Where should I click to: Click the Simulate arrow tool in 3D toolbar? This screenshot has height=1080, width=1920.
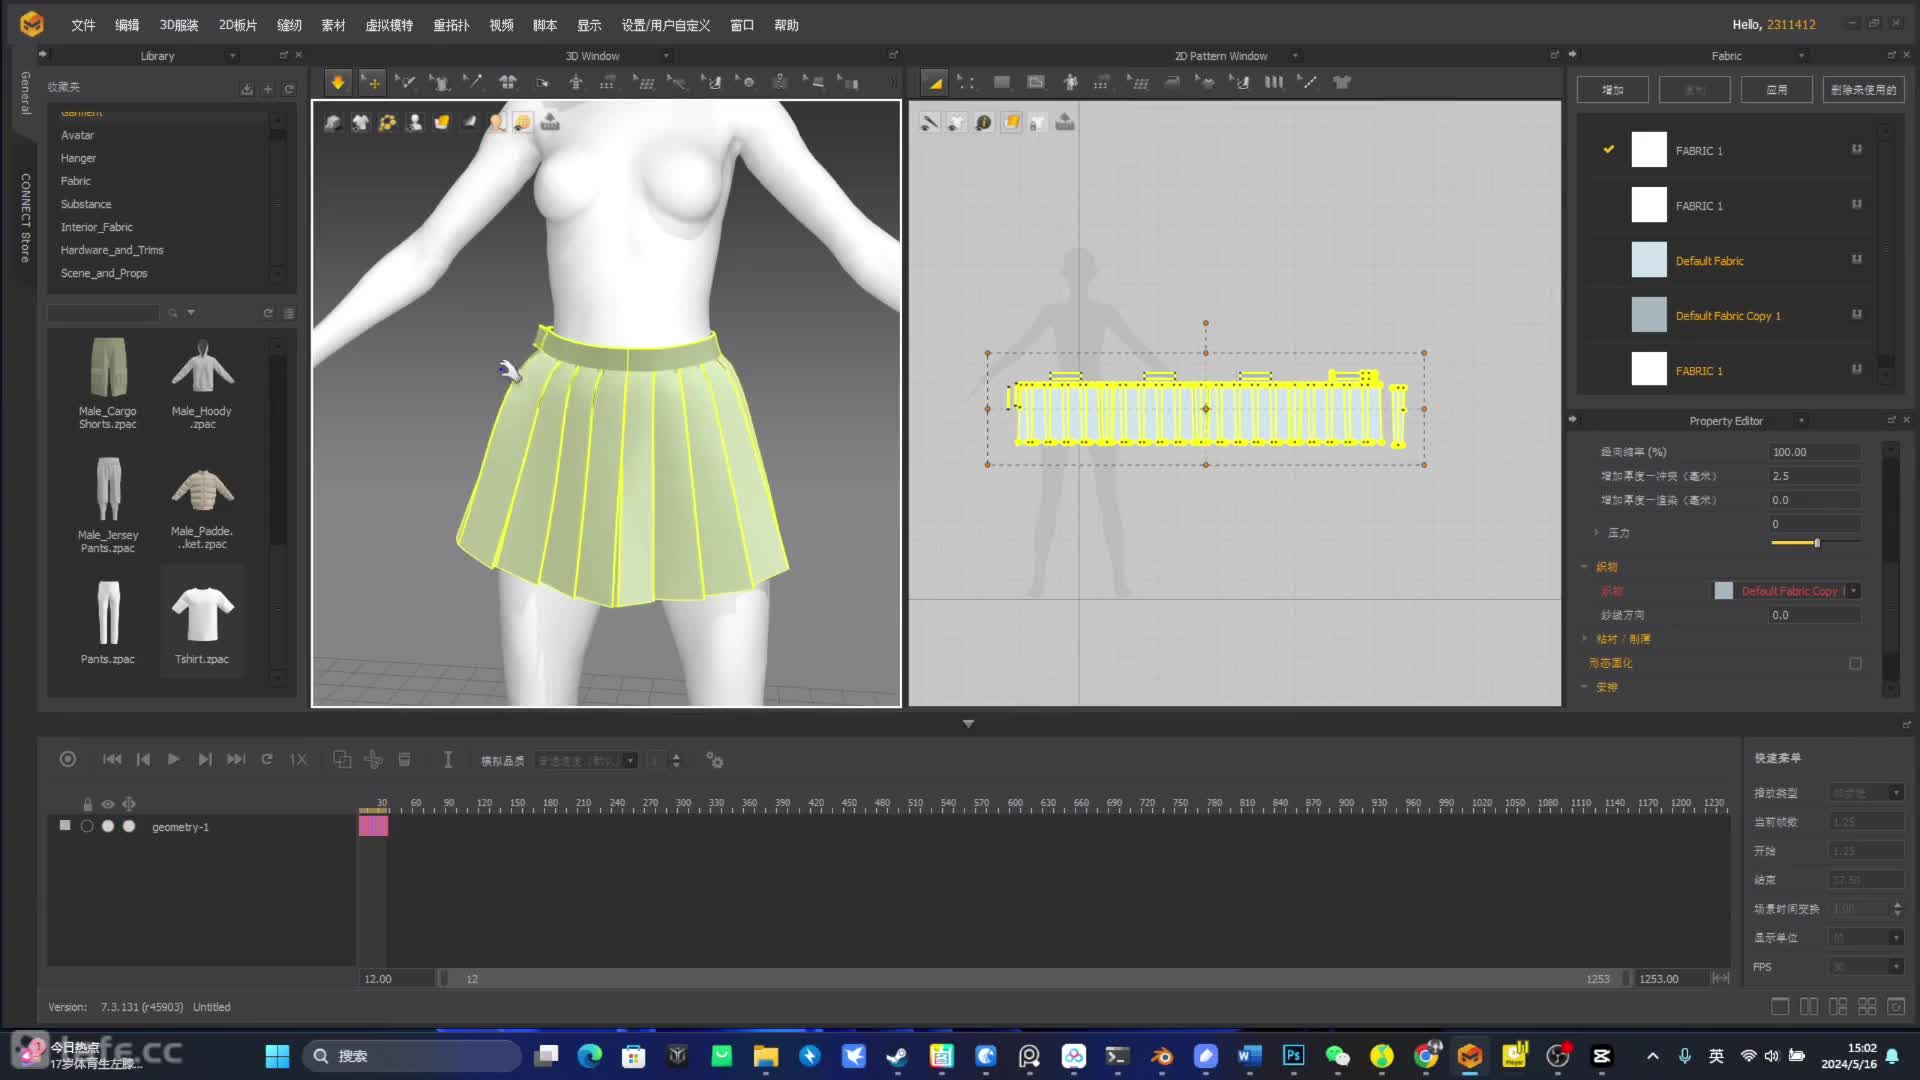click(338, 83)
